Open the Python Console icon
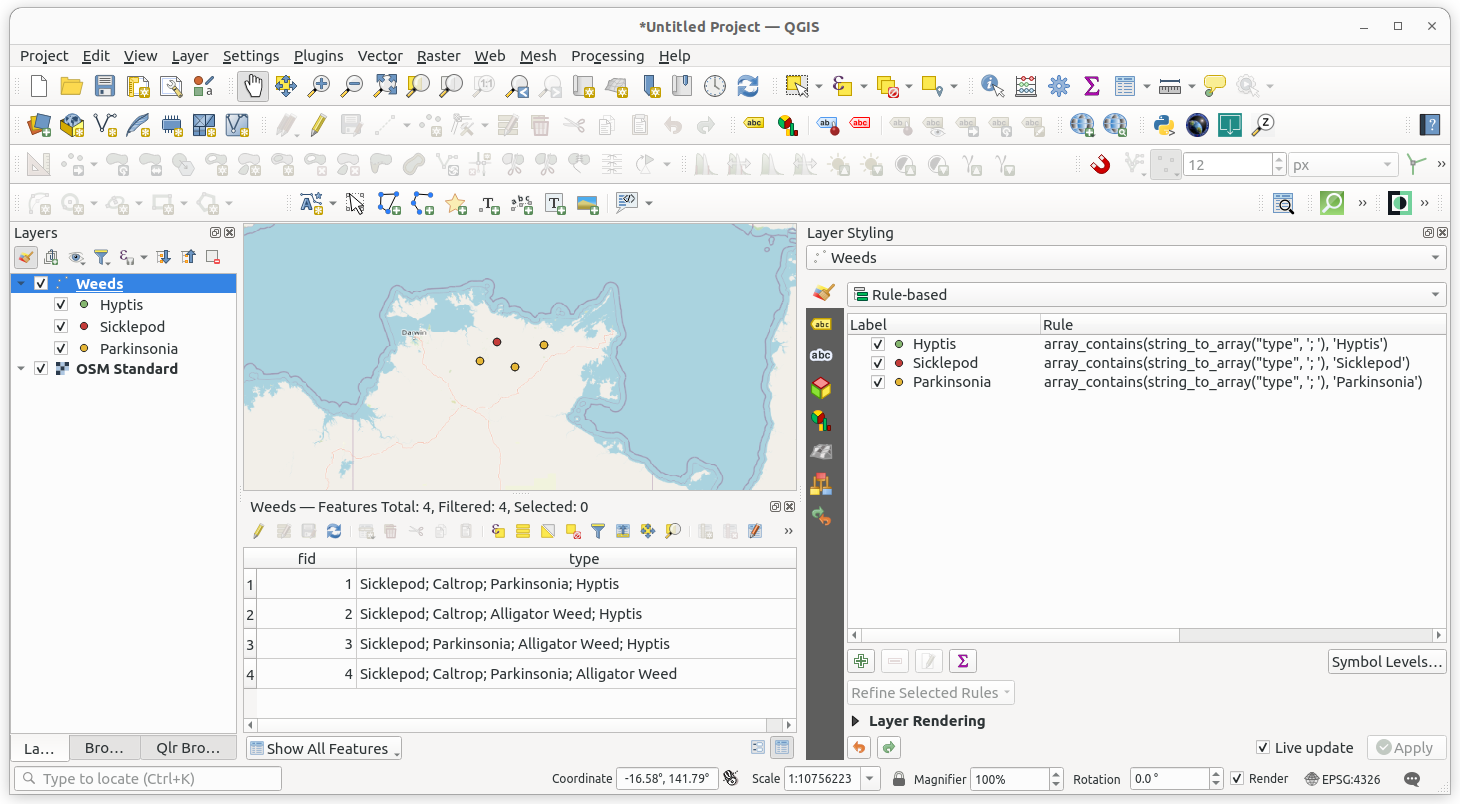Image resolution: width=1460 pixels, height=804 pixels. (x=1163, y=125)
